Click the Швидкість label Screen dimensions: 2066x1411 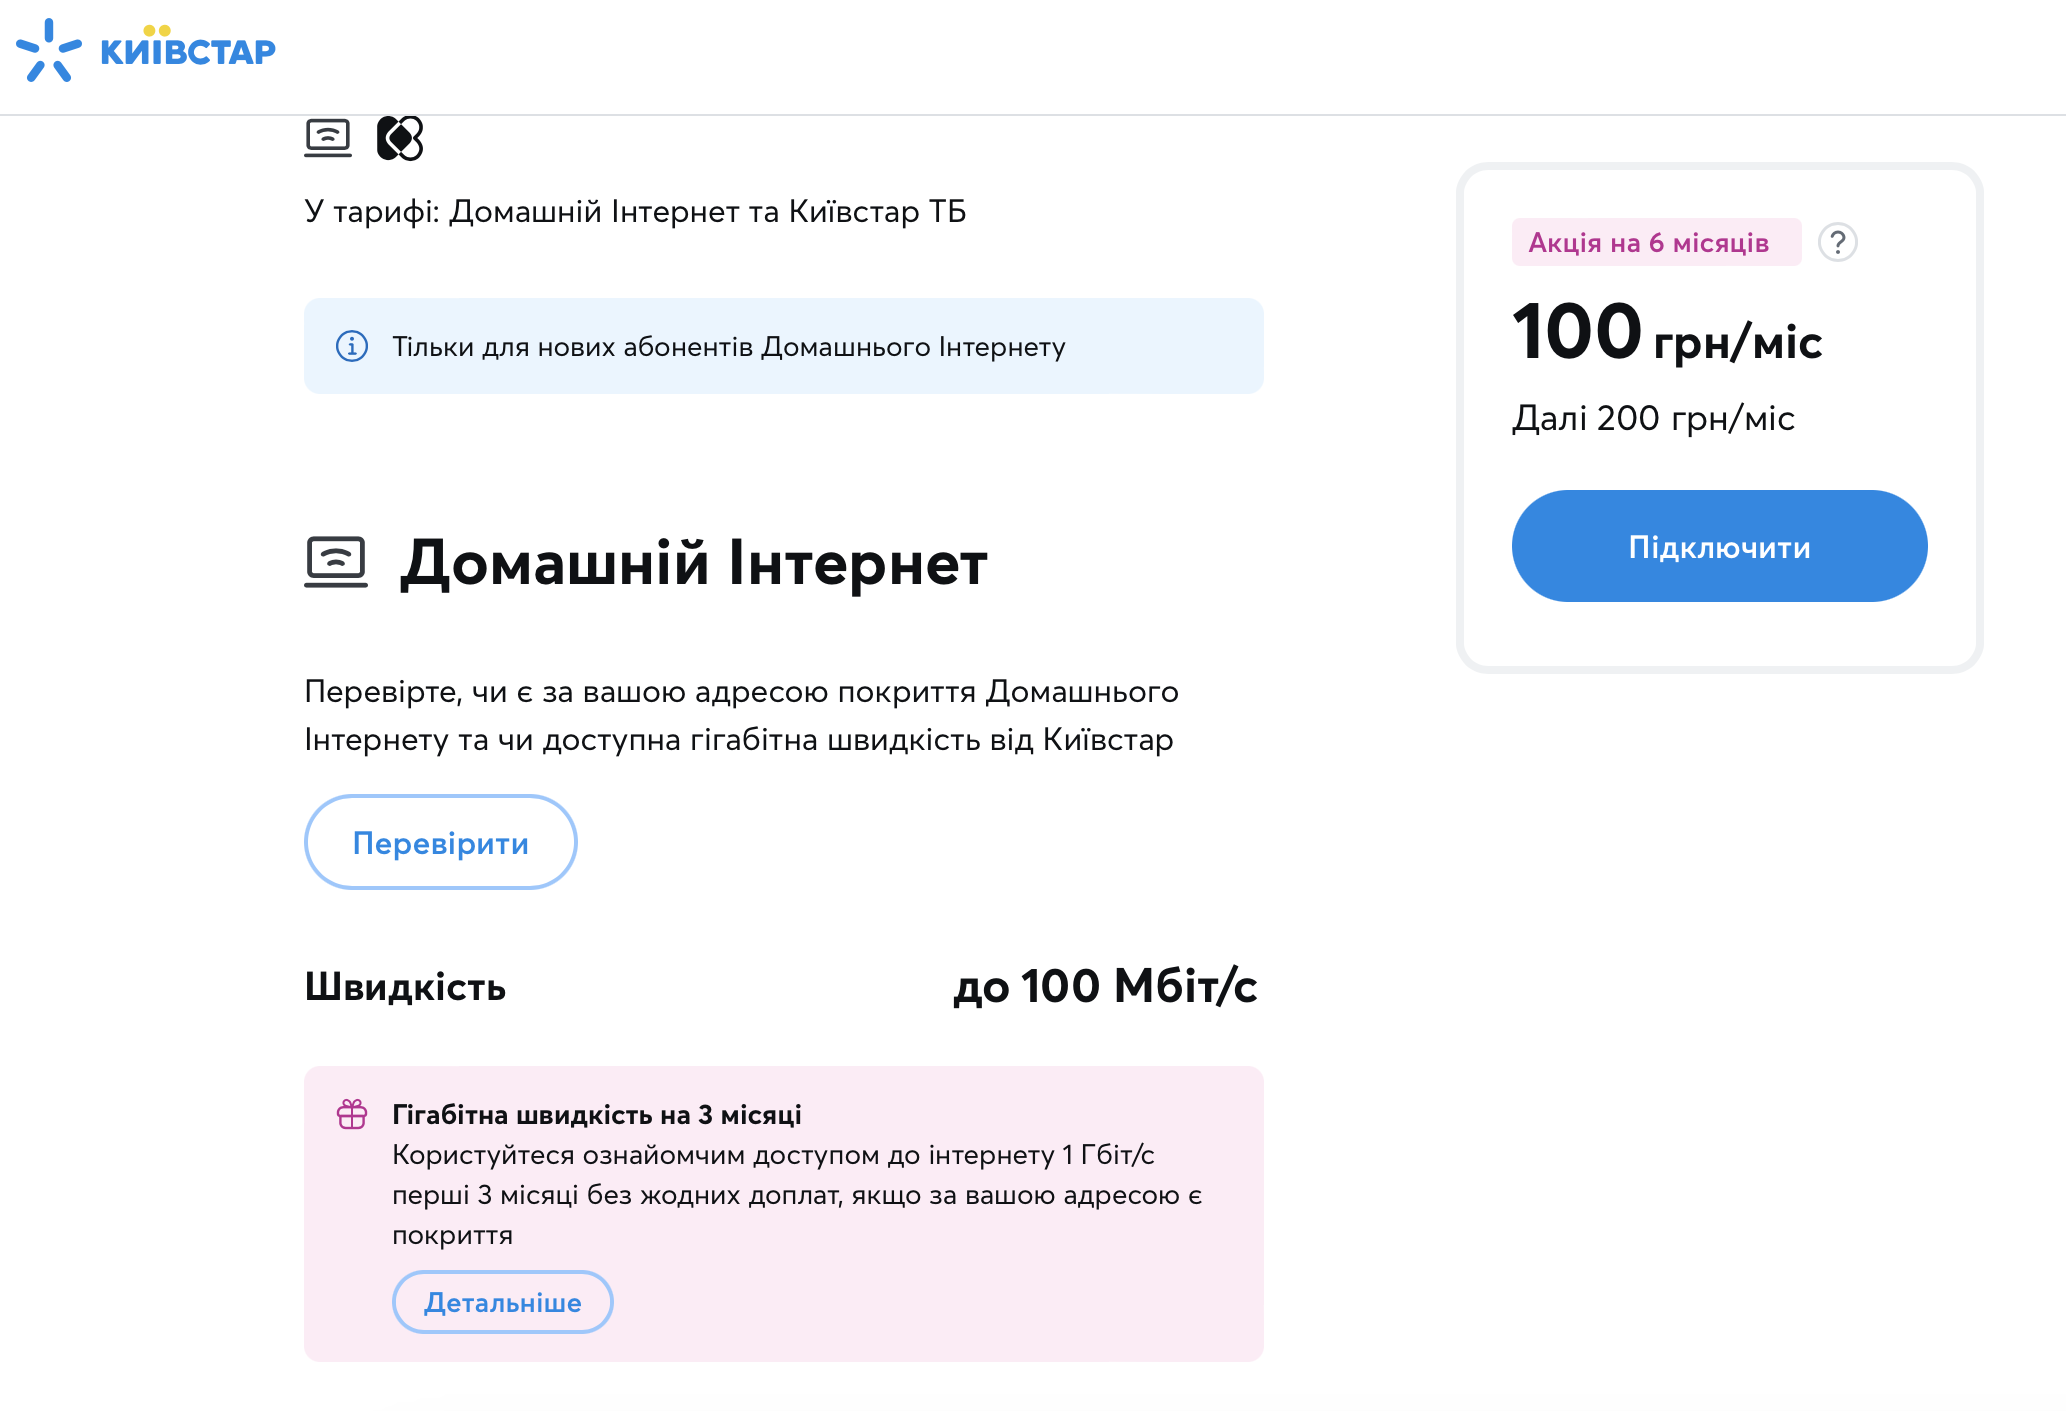click(x=405, y=987)
